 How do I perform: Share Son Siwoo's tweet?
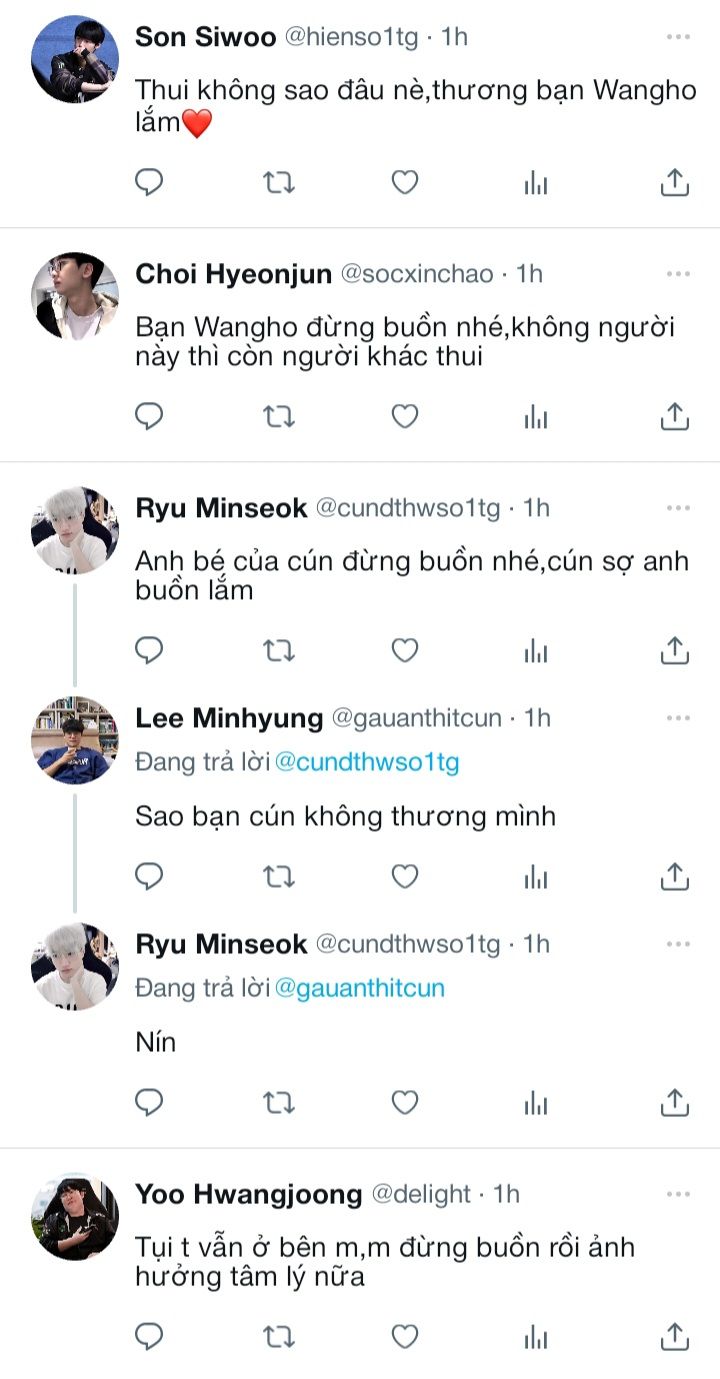pyautogui.click(x=675, y=182)
